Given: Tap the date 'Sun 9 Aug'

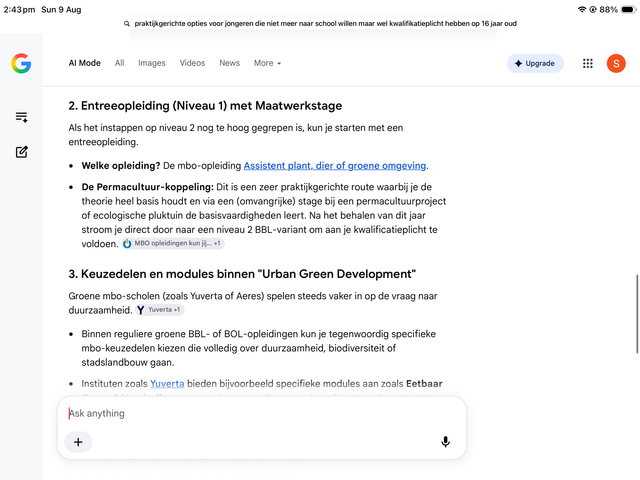Looking at the screenshot, I should pos(61,9).
